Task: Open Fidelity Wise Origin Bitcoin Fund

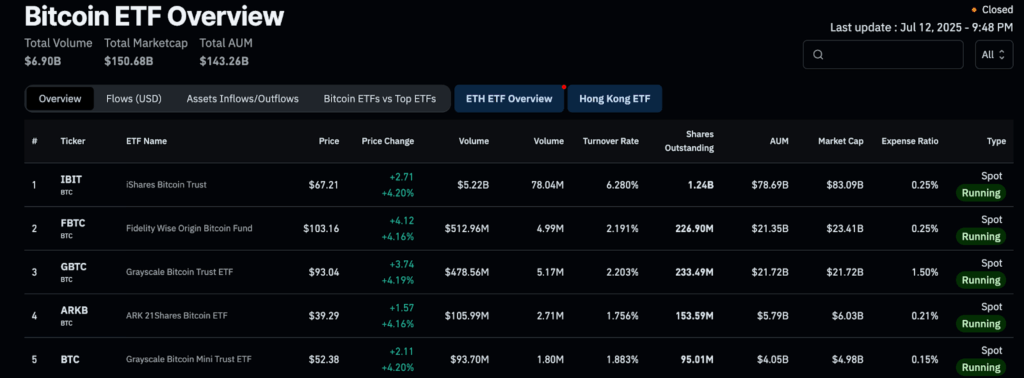Action: tap(189, 228)
